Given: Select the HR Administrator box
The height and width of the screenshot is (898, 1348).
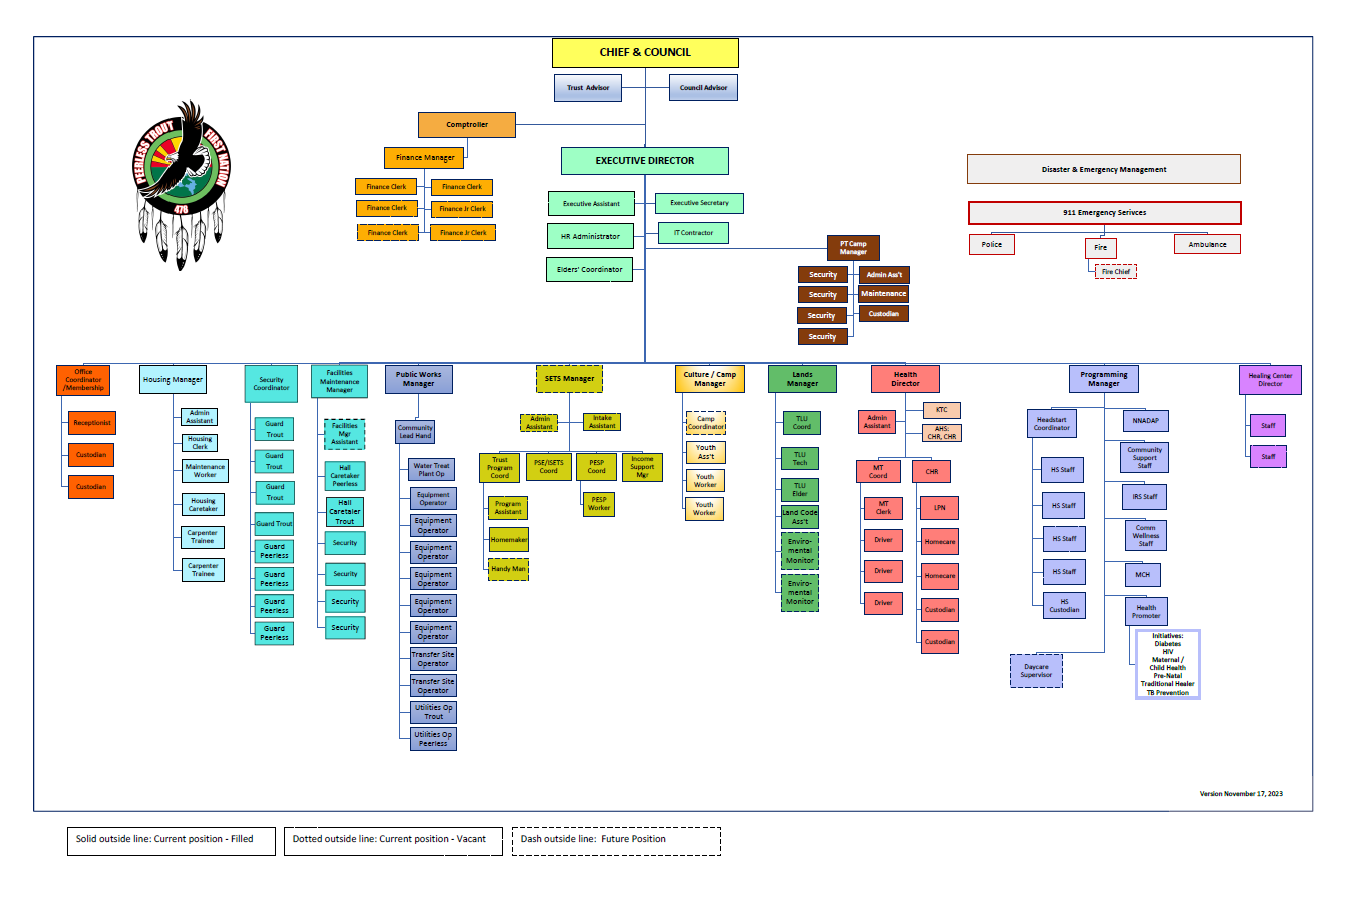Looking at the screenshot, I should click(590, 237).
